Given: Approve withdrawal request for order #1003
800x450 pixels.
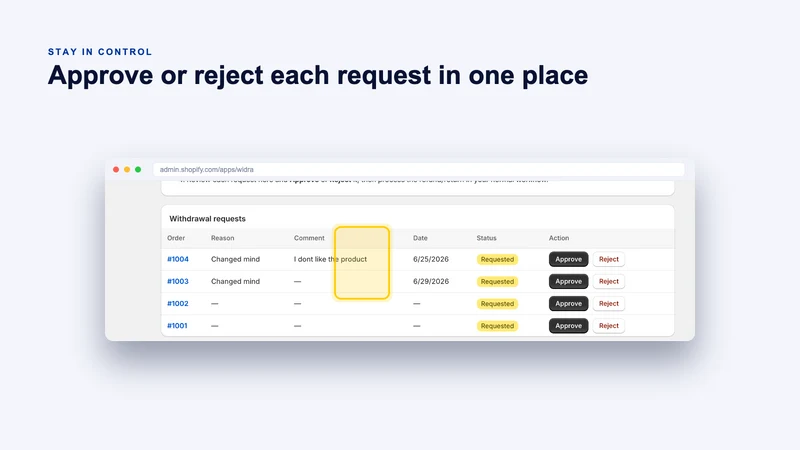Looking at the screenshot, I should tap(568, 281).
